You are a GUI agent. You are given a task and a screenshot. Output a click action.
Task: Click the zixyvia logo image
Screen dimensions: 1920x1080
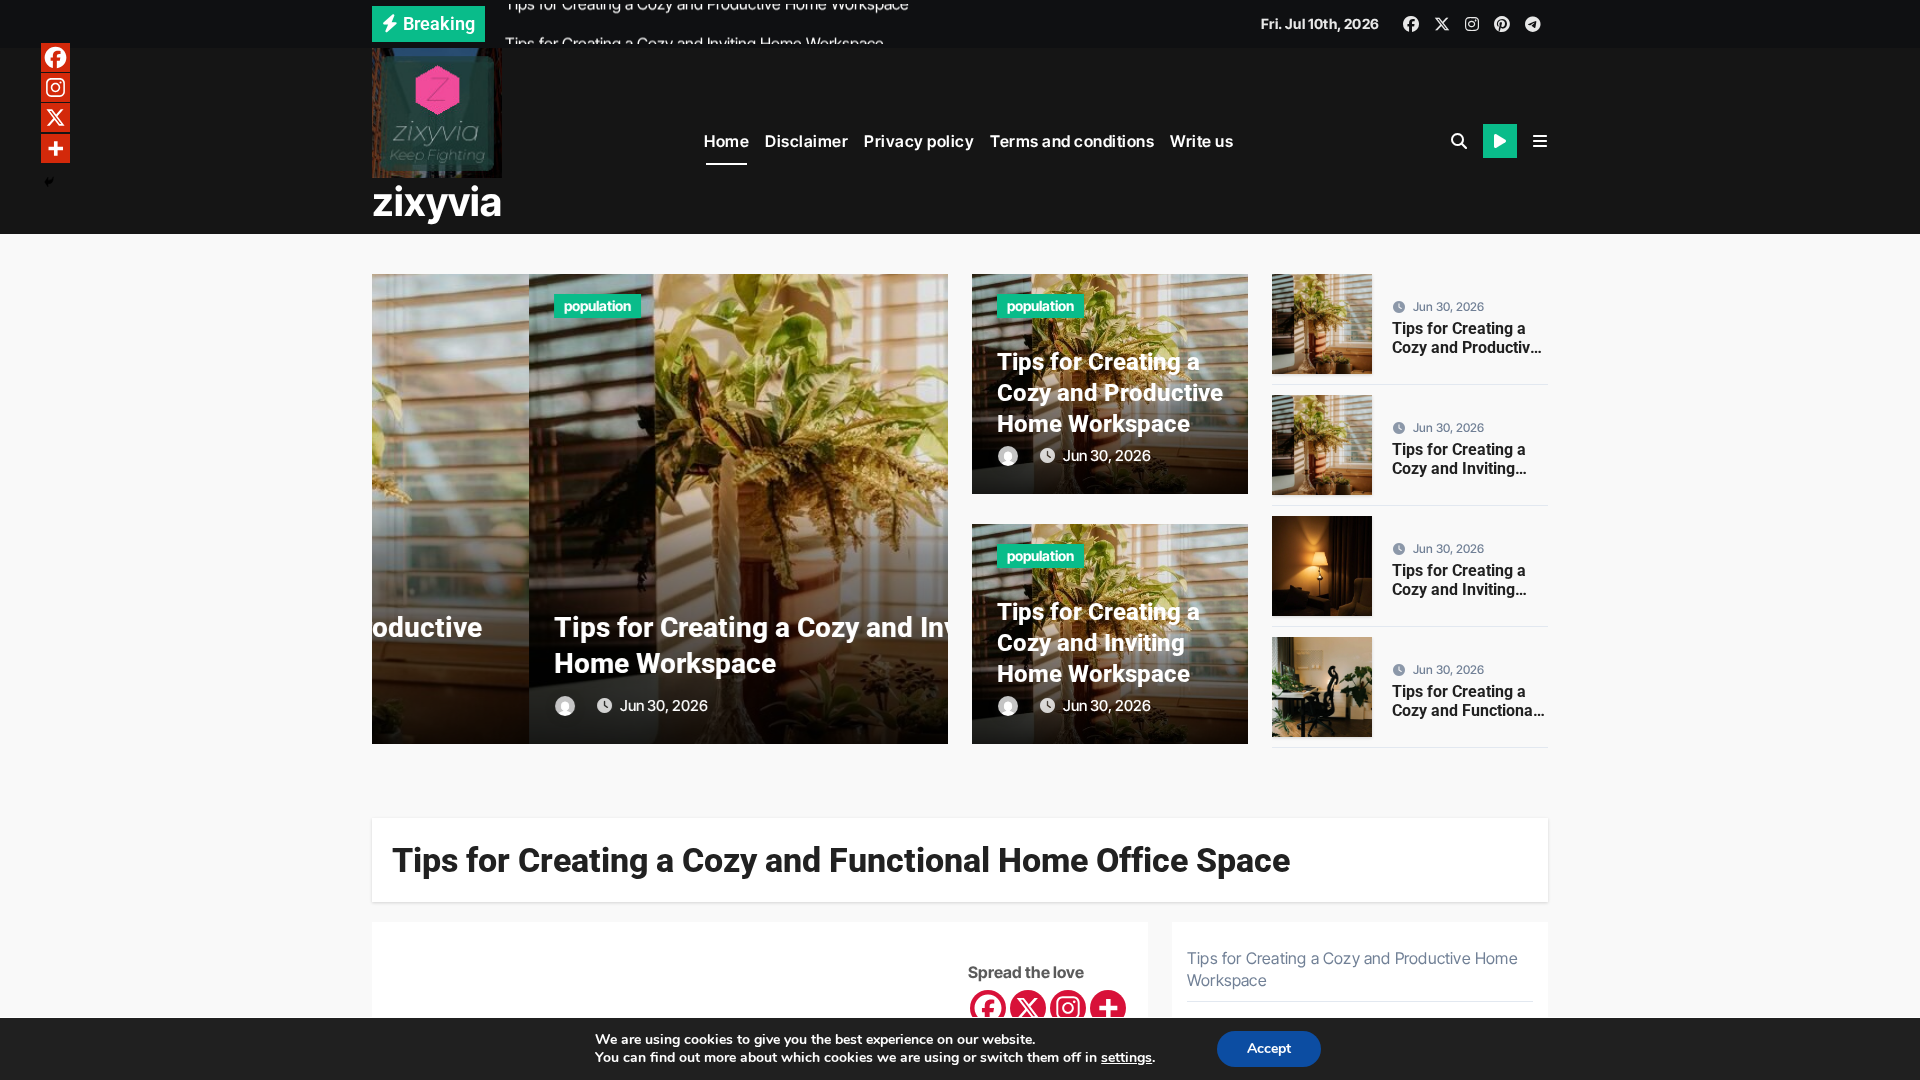point(437,113)
